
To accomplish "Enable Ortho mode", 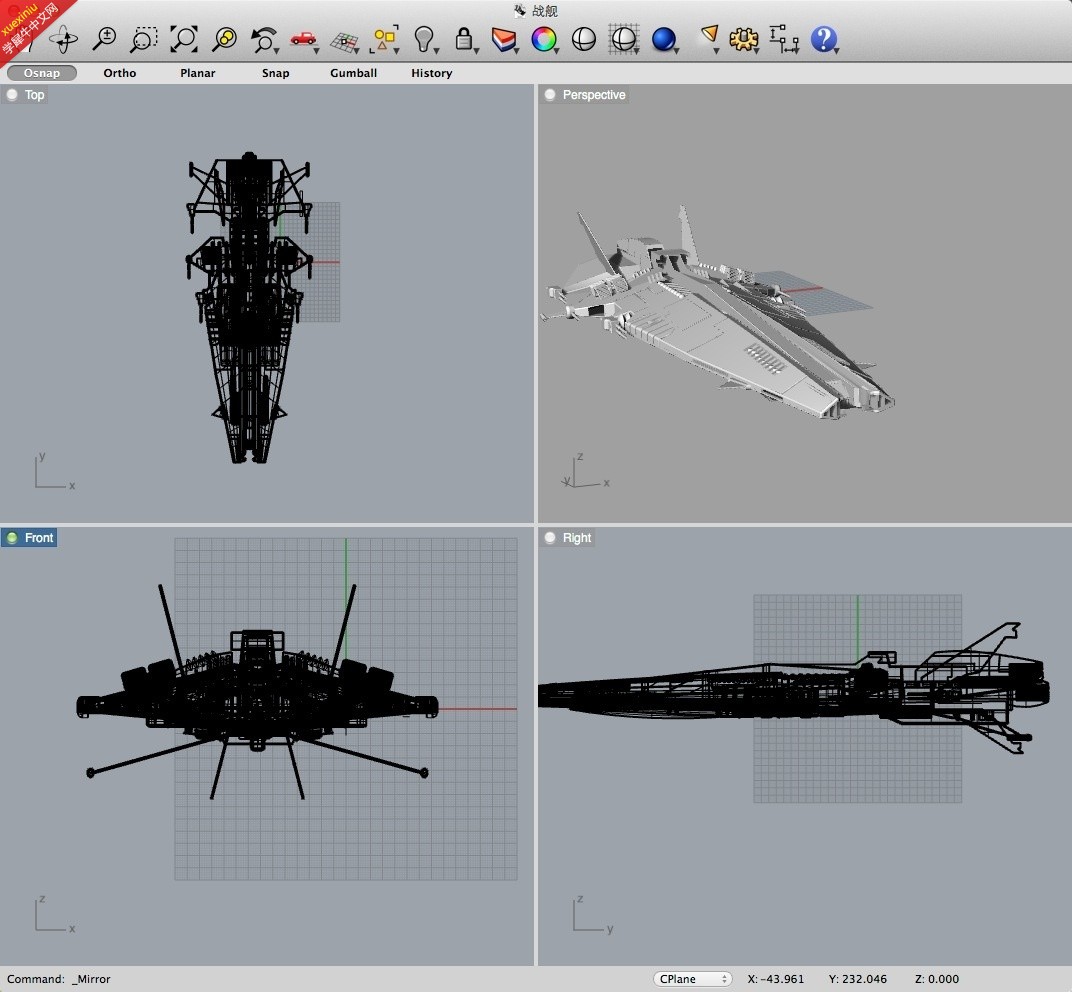I will (120, 73).
